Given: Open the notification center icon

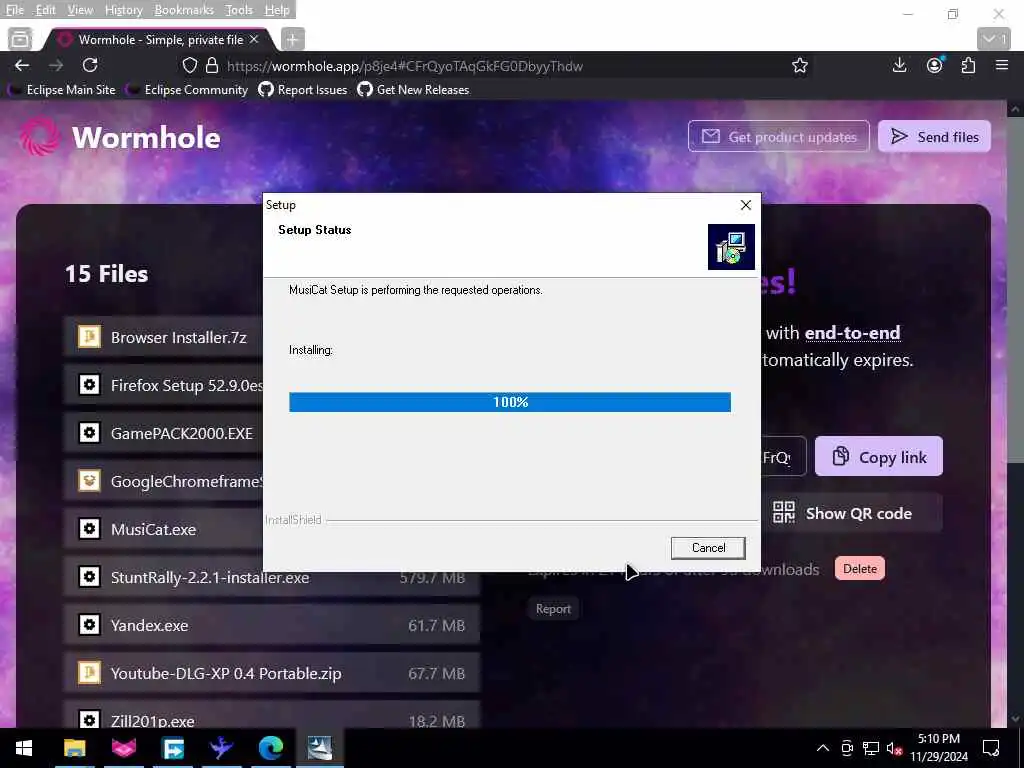Looking at the screenshot, I should coord(991,748).
